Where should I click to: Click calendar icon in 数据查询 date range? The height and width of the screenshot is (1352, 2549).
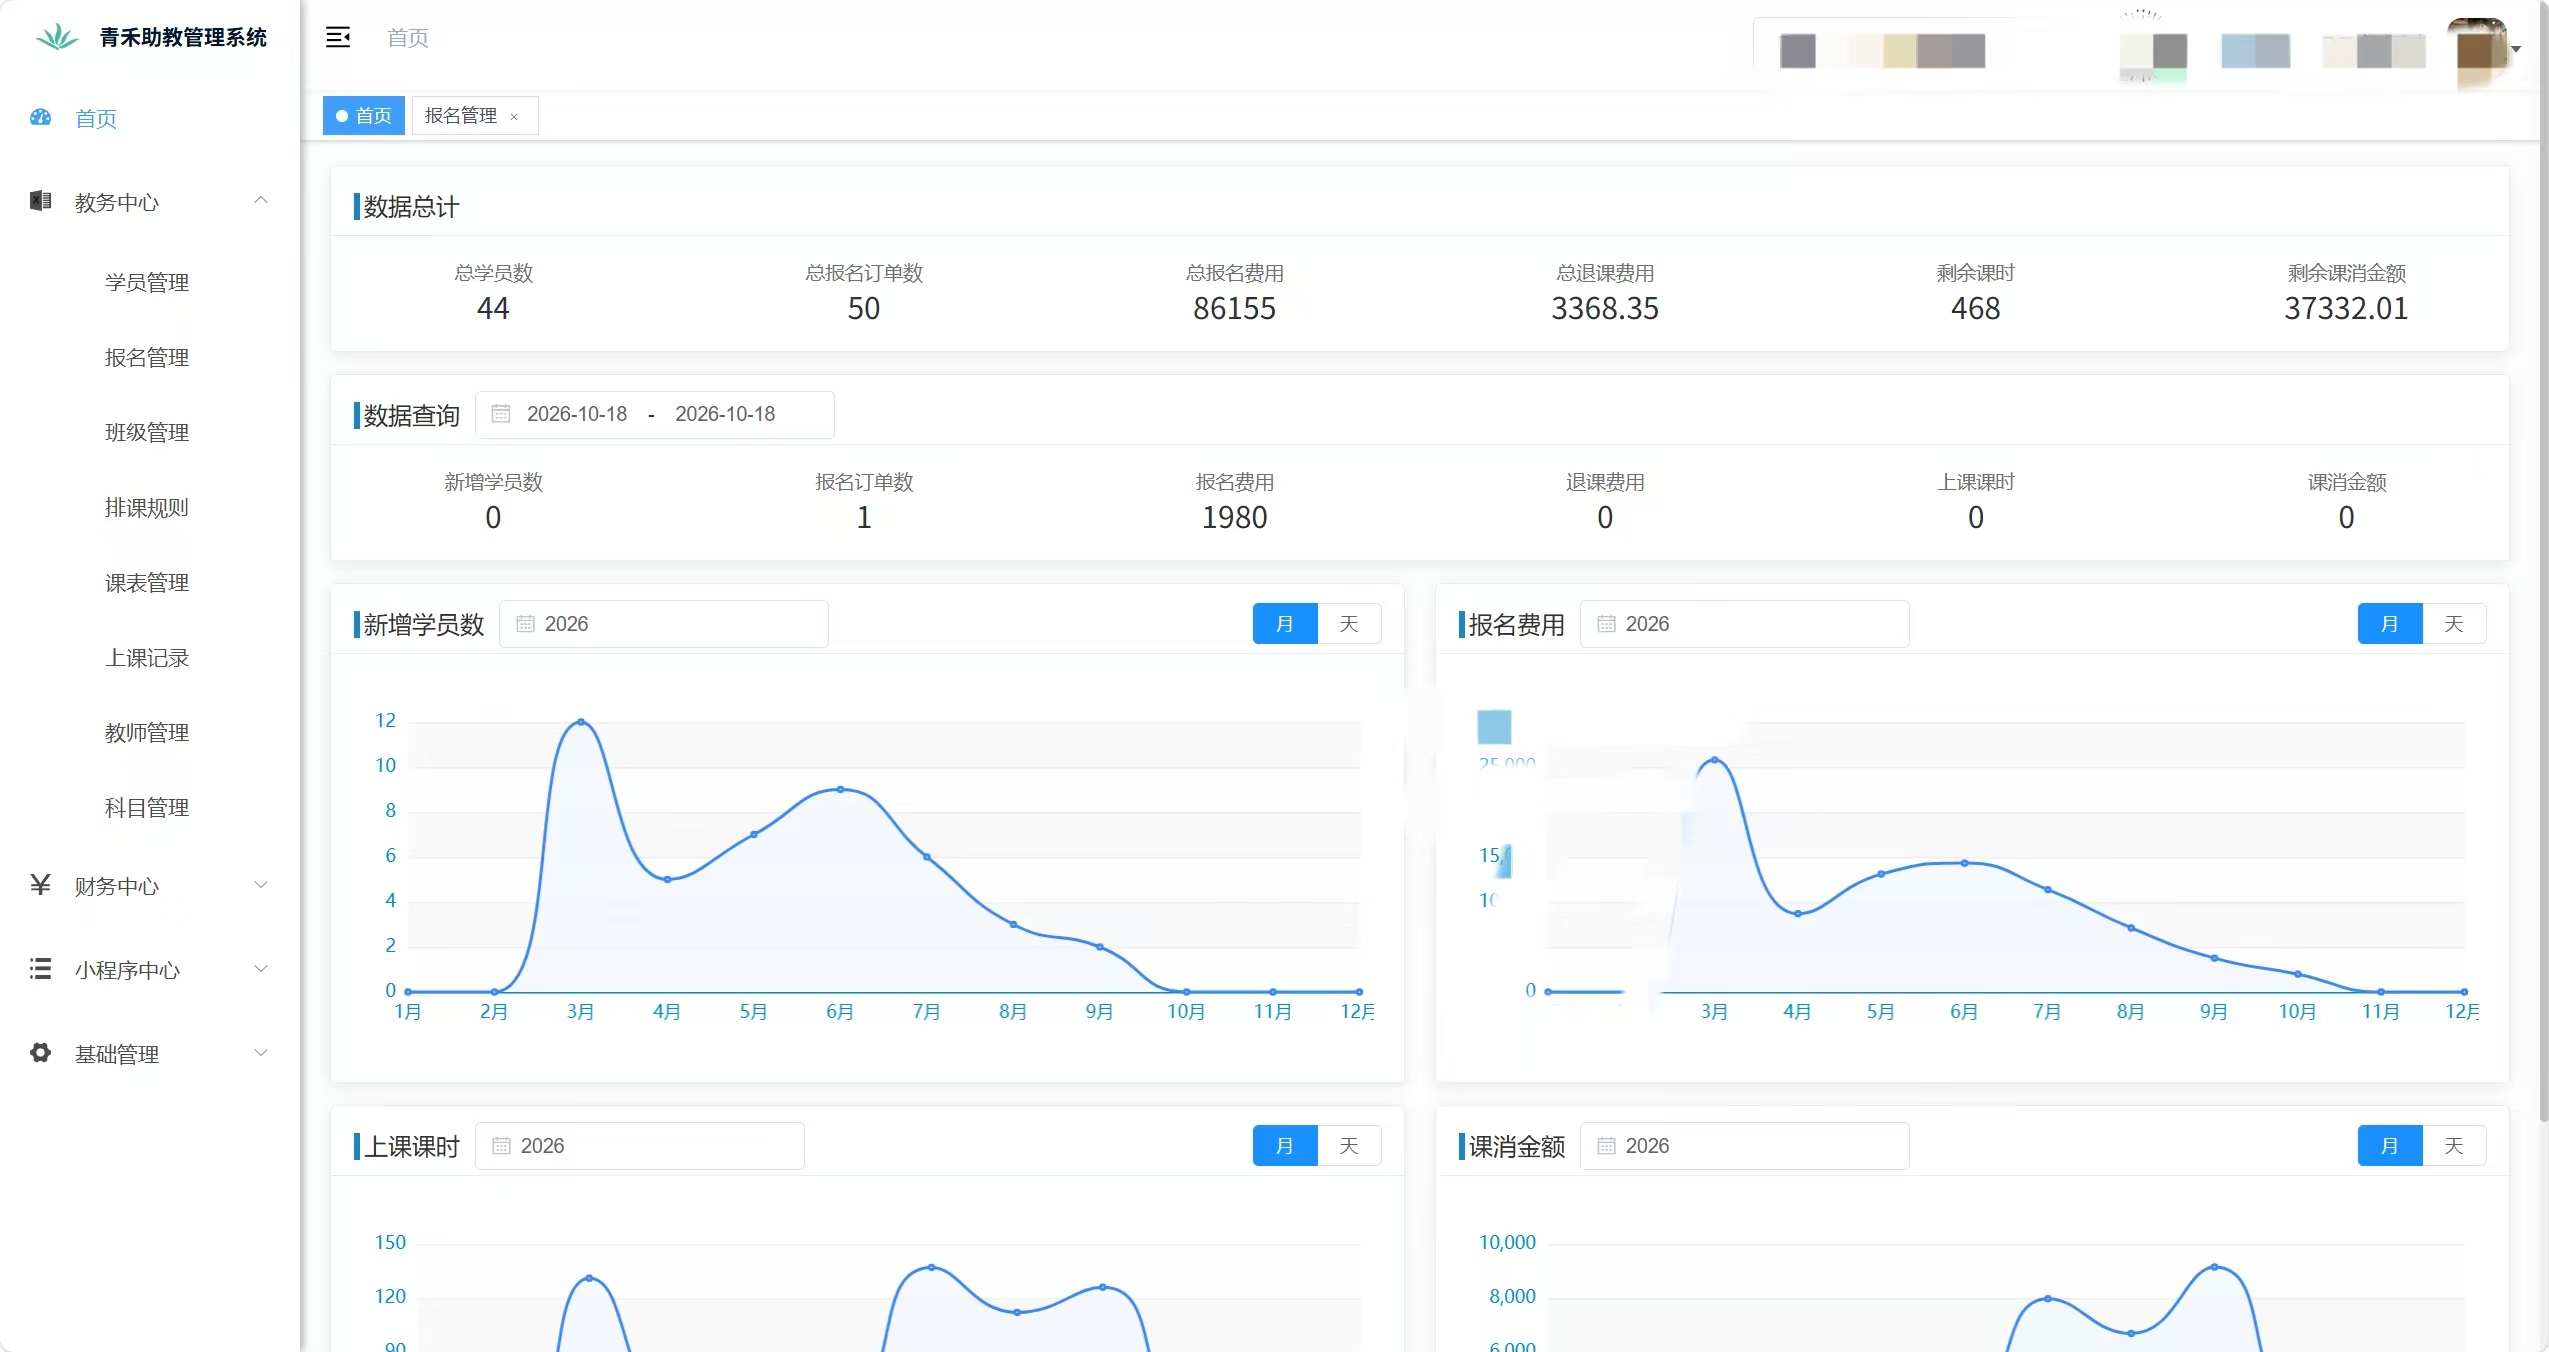point(501,414)
